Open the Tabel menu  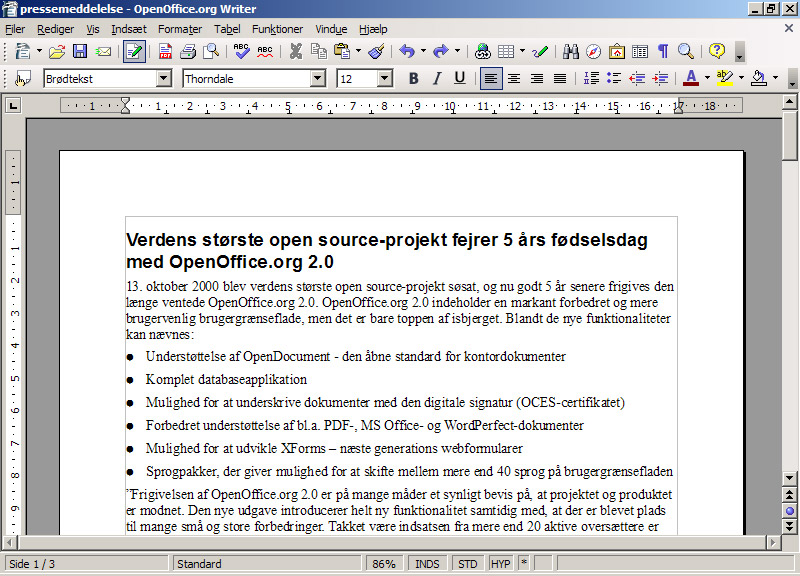(227, 29)
